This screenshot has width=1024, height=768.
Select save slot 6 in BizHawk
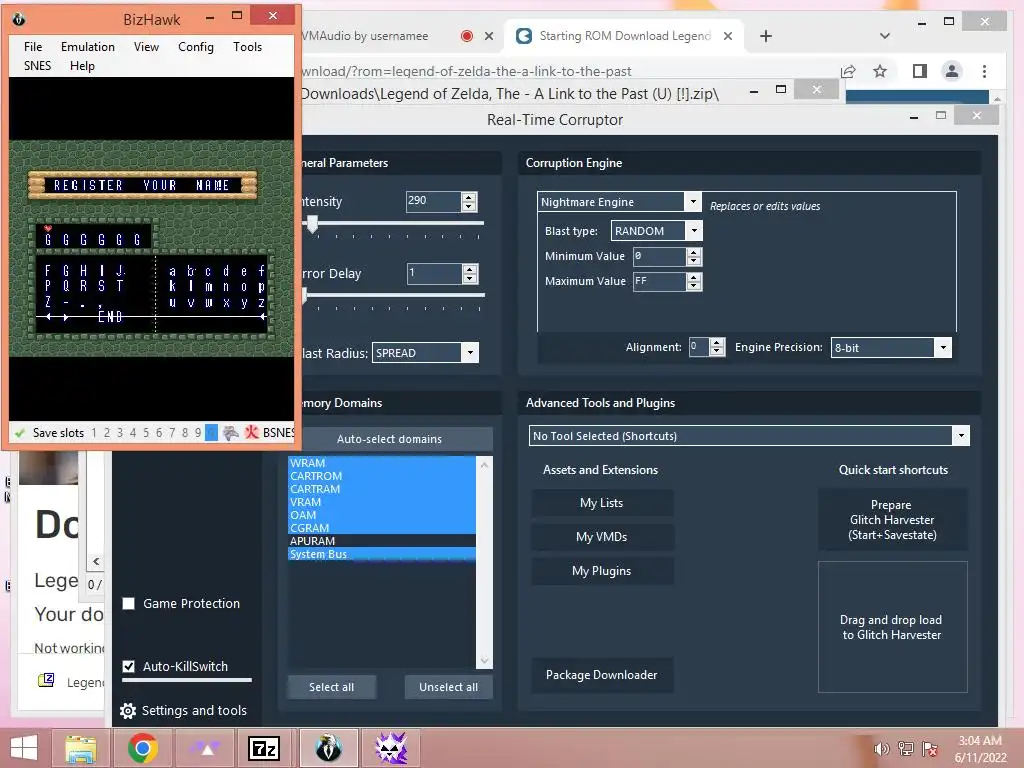159,432
